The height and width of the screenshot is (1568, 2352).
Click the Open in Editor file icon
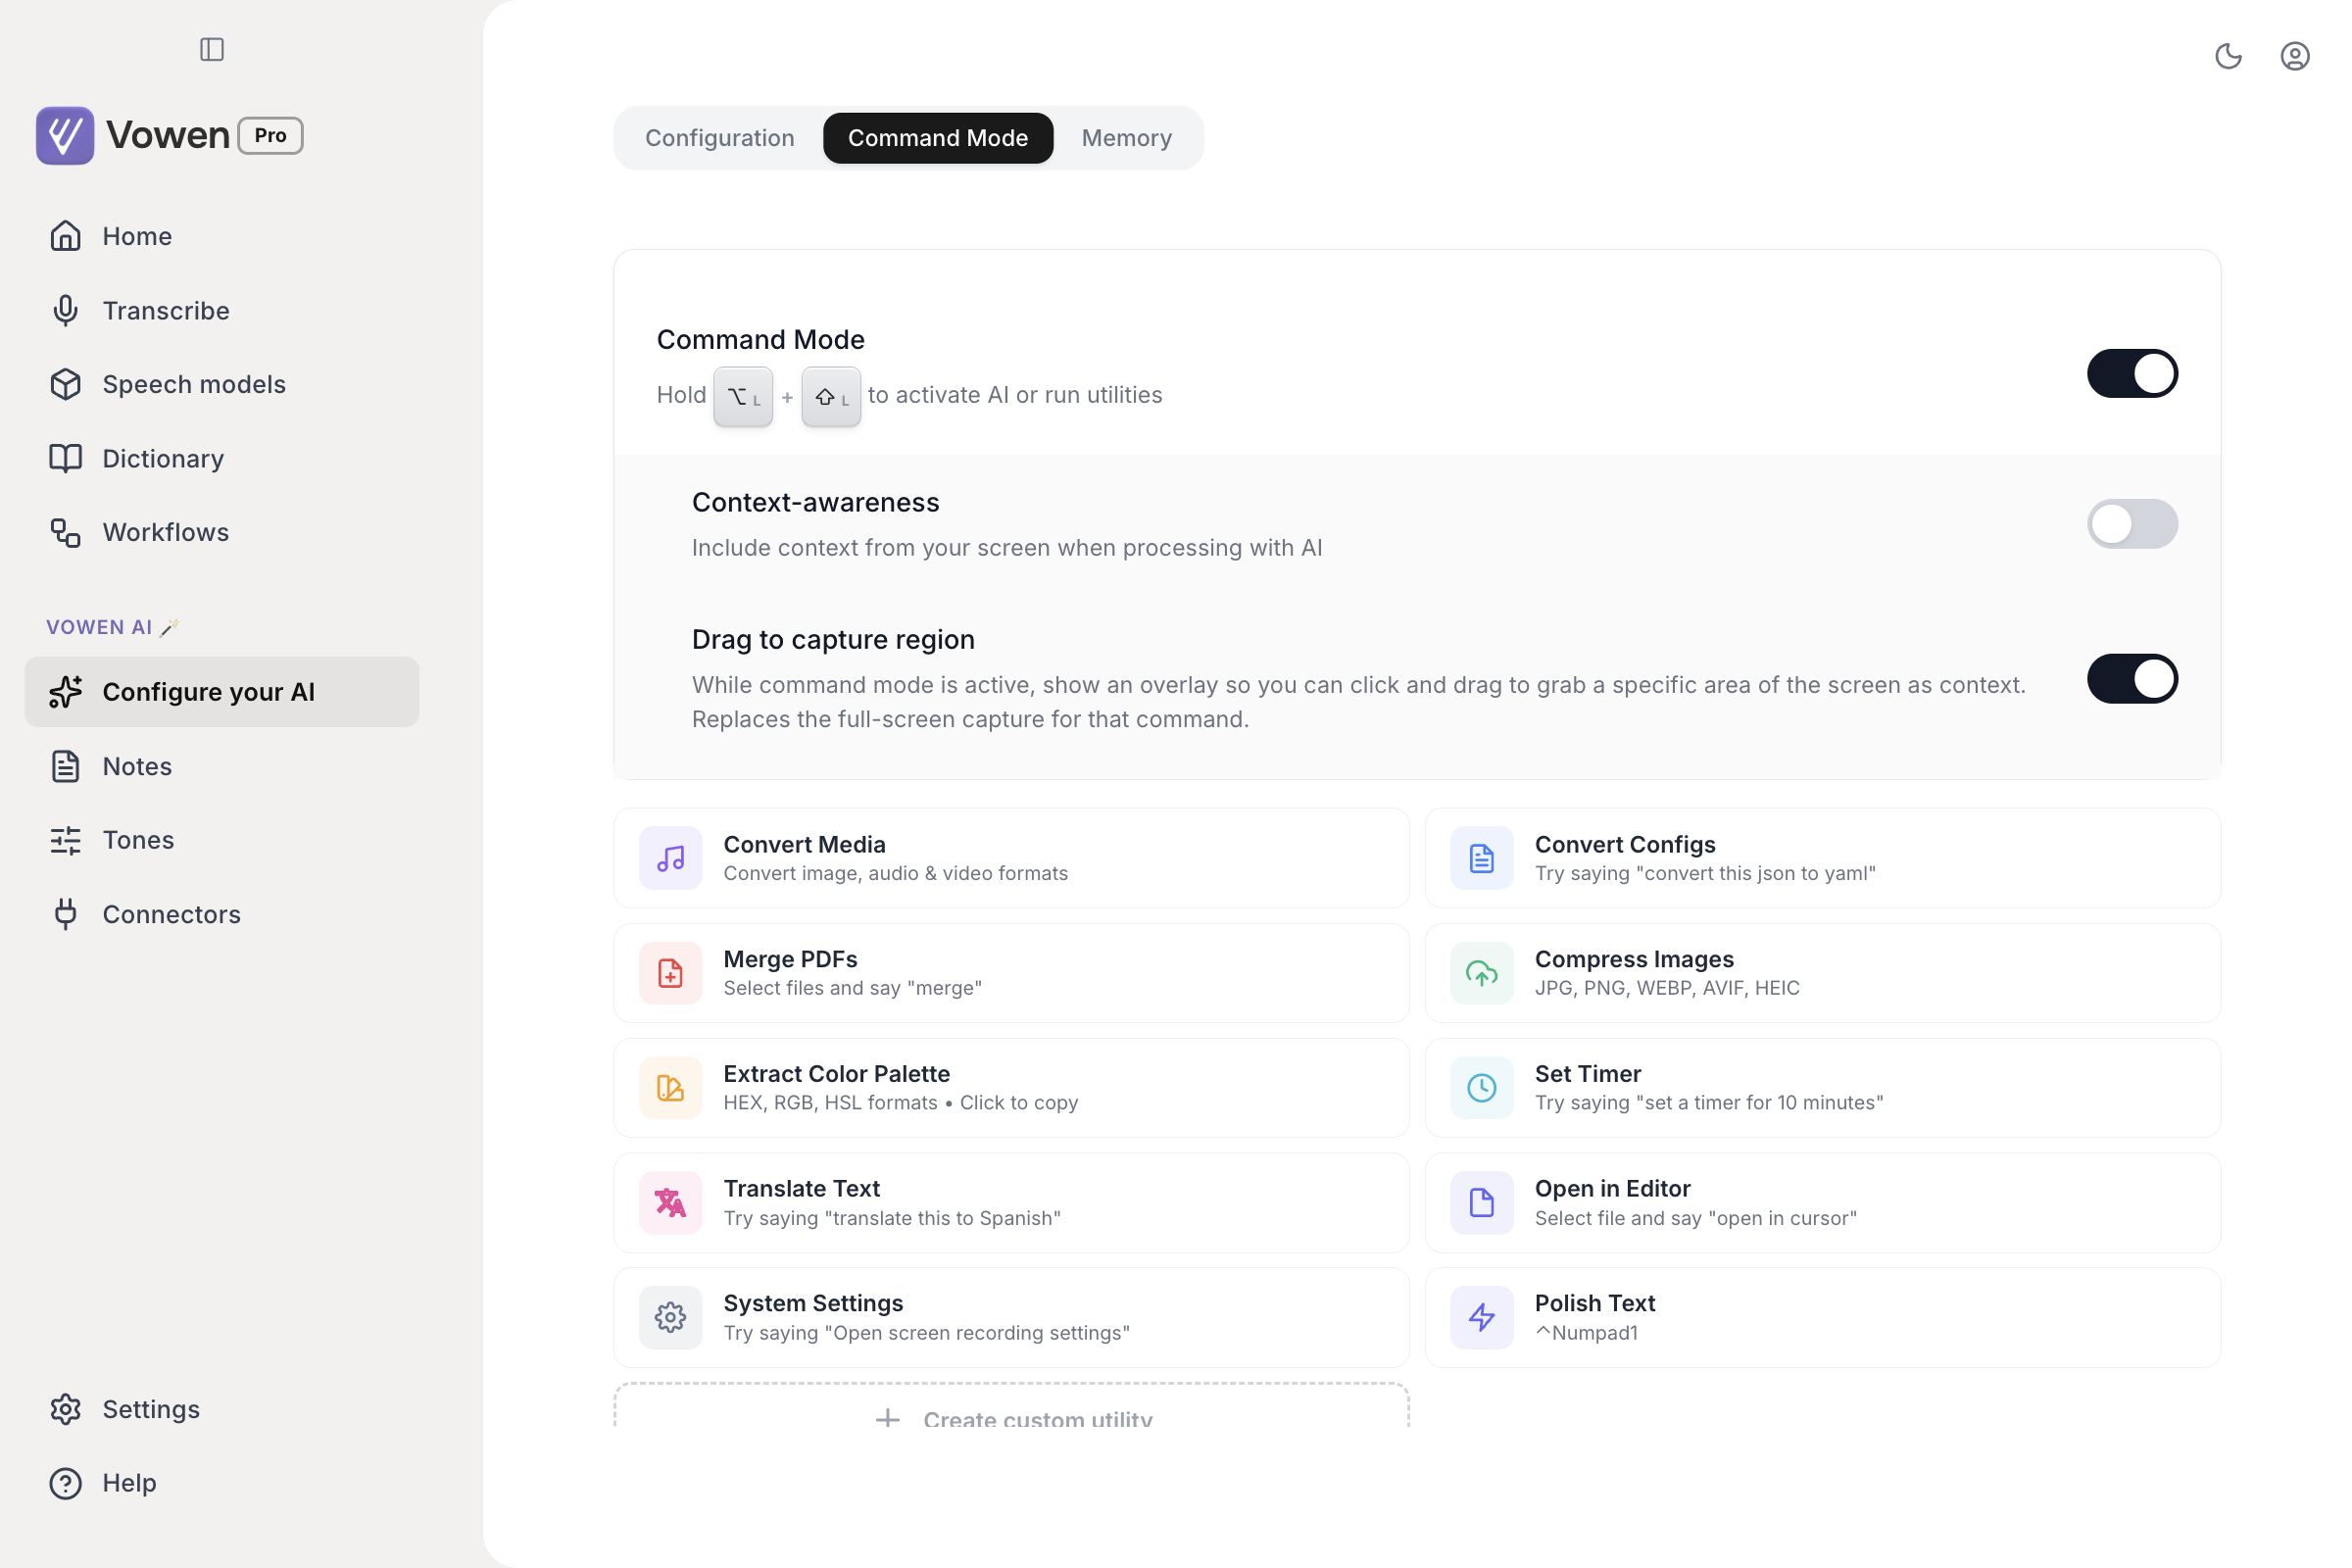click(1481, 1203)
